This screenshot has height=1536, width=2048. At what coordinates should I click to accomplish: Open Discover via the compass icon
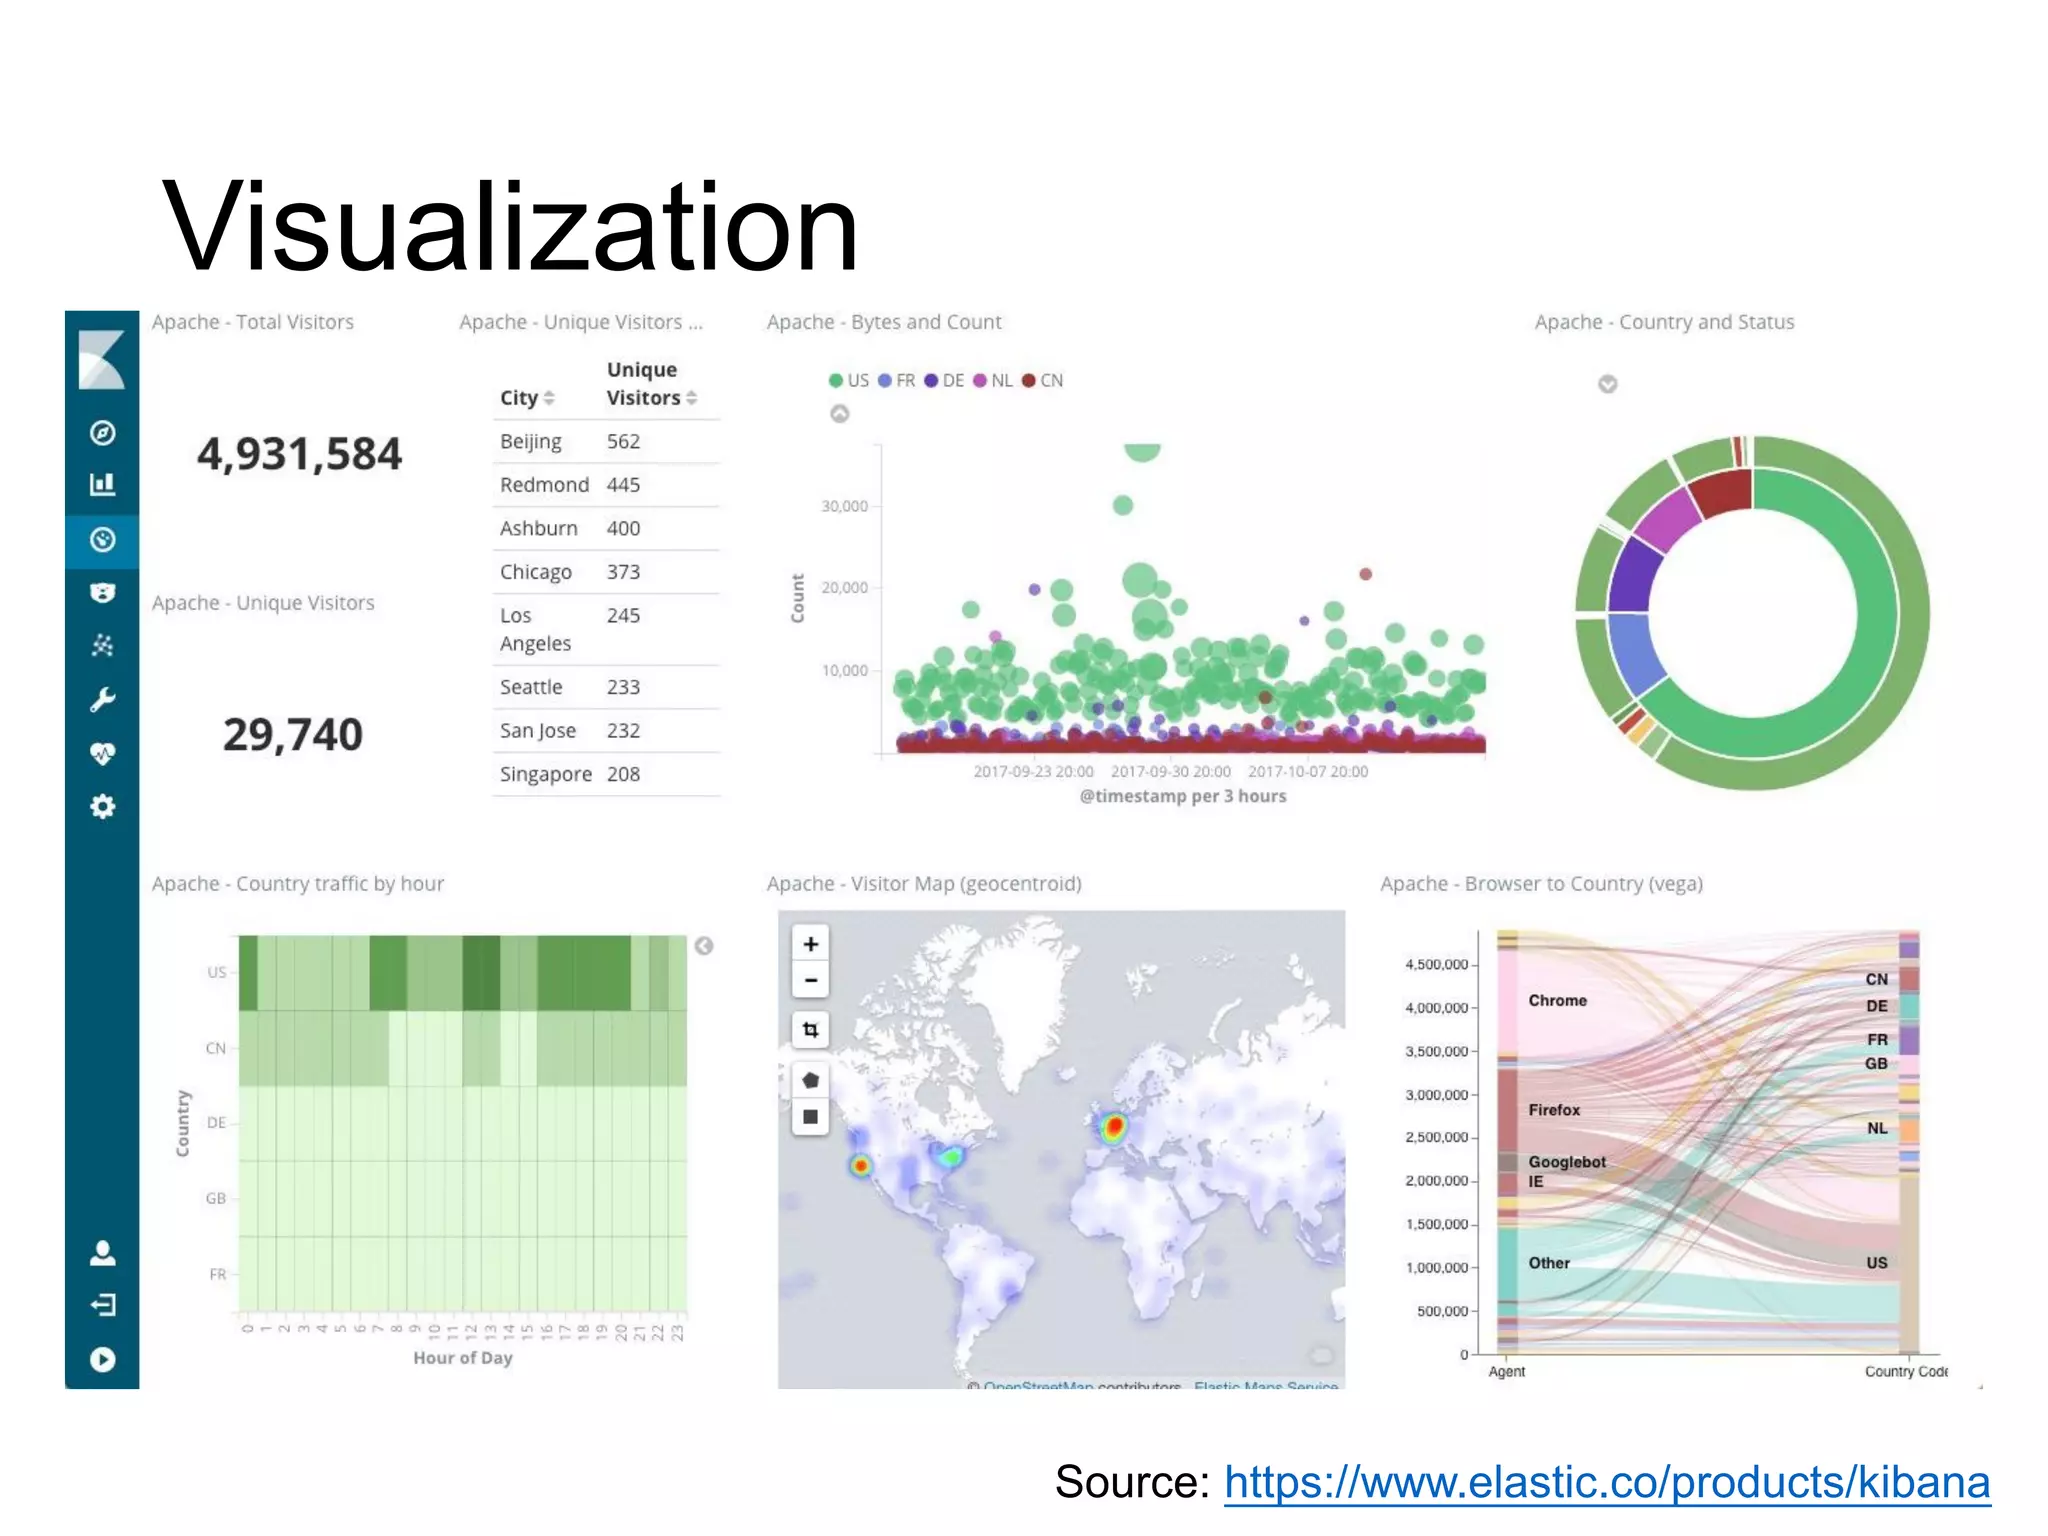coord(102,433)
